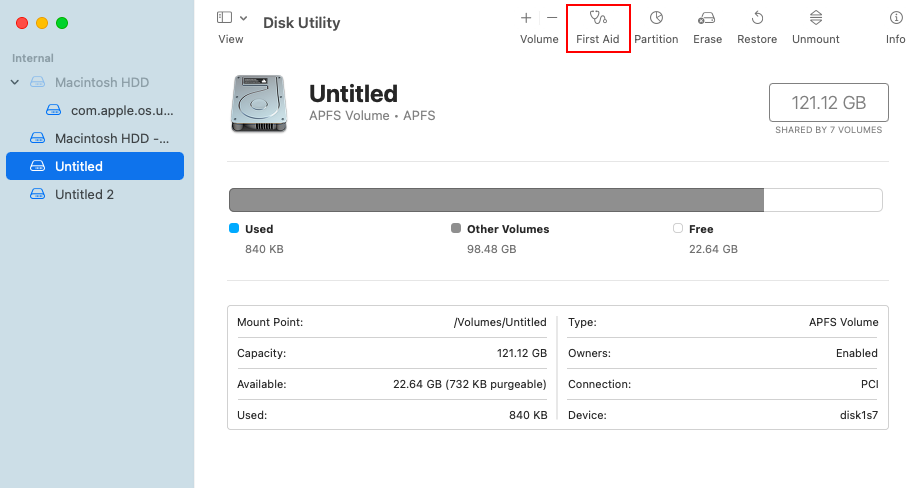Toggle the sidebar view icon
The width and height of the screenshot is (917, 488).
225,18
